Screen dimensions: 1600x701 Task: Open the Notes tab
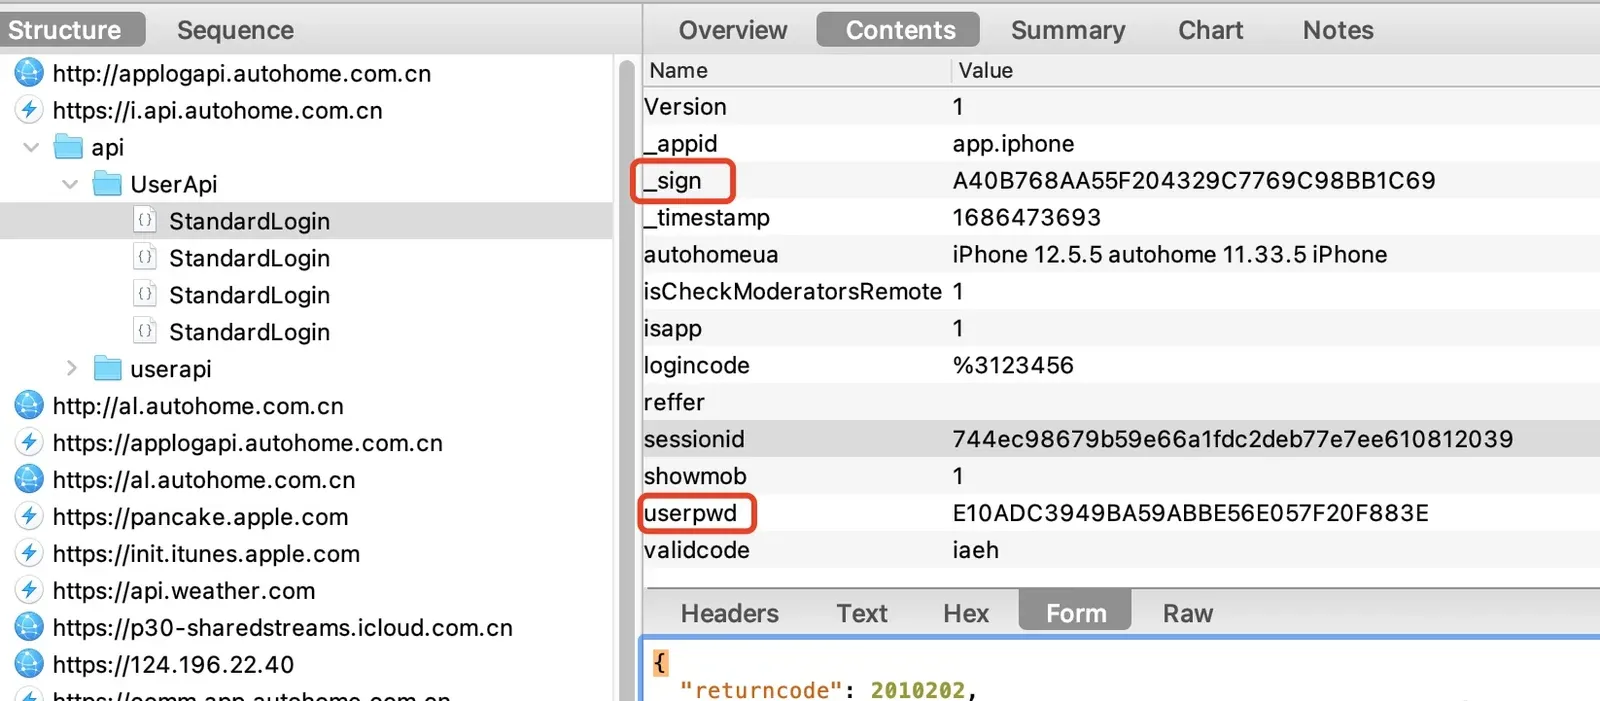(x=1338, y=30)
